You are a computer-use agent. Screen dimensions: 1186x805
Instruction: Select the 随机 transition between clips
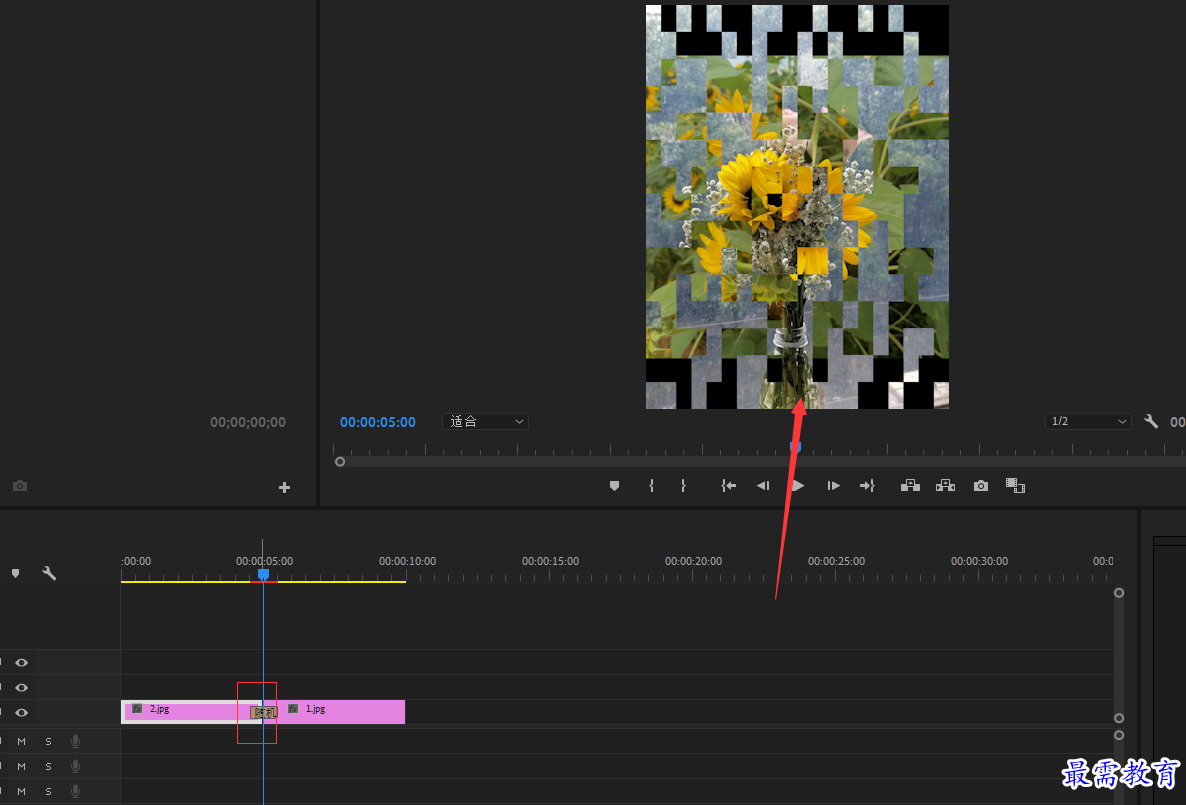[x=264, y=713]
